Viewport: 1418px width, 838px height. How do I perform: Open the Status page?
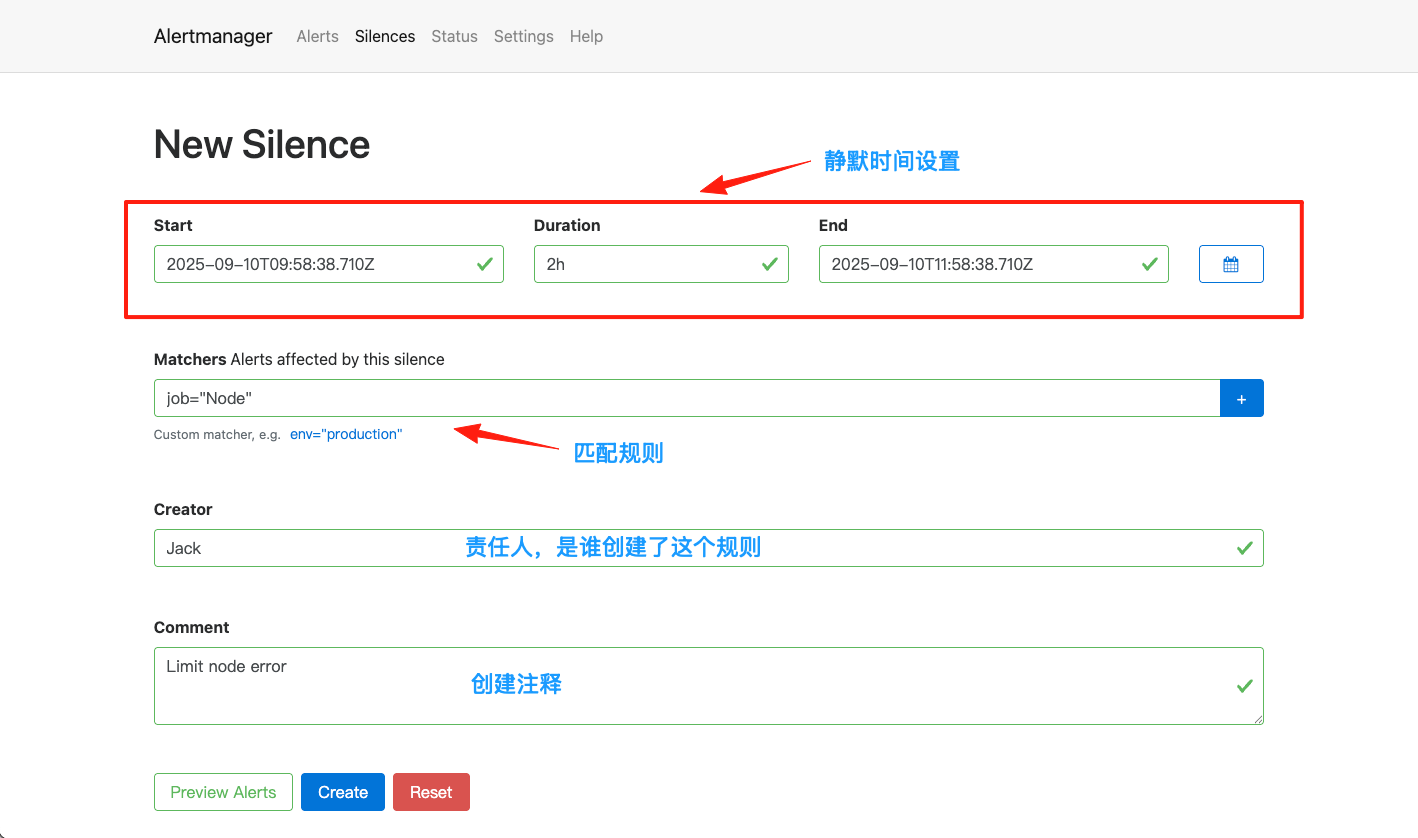[x=454, y=36]
